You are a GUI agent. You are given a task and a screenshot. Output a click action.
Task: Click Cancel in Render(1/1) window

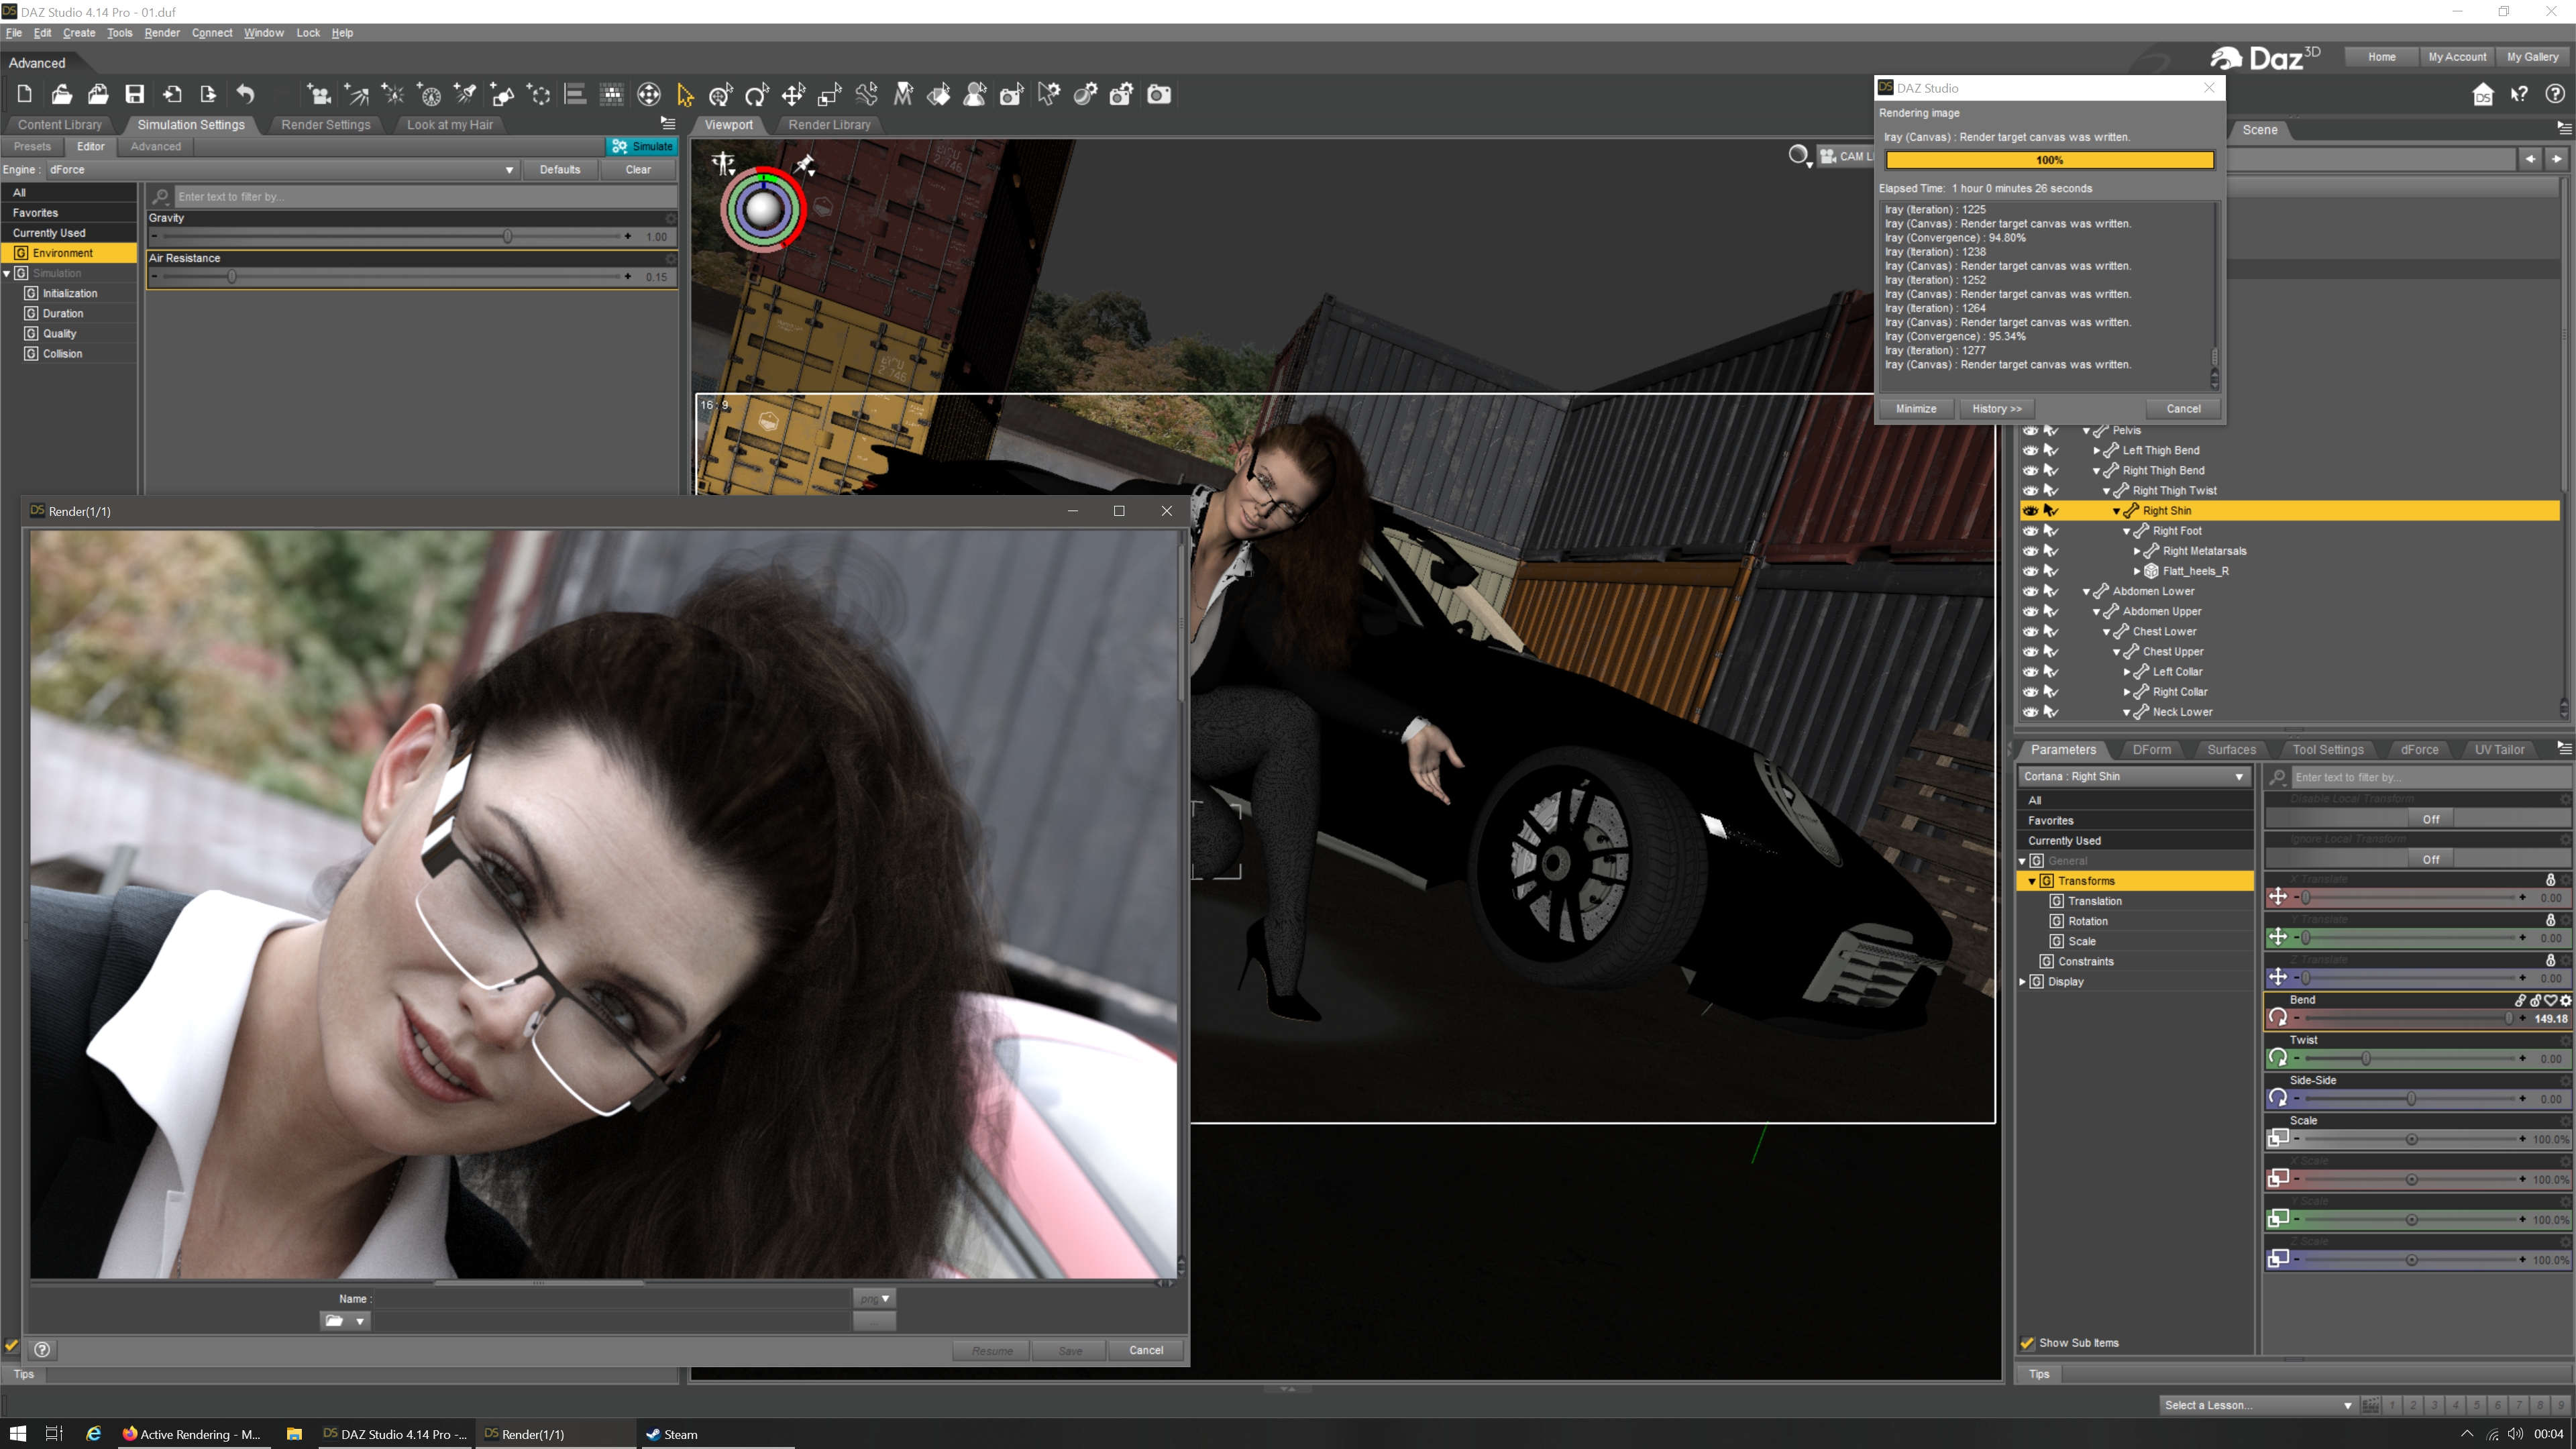coord(1146,1351)
